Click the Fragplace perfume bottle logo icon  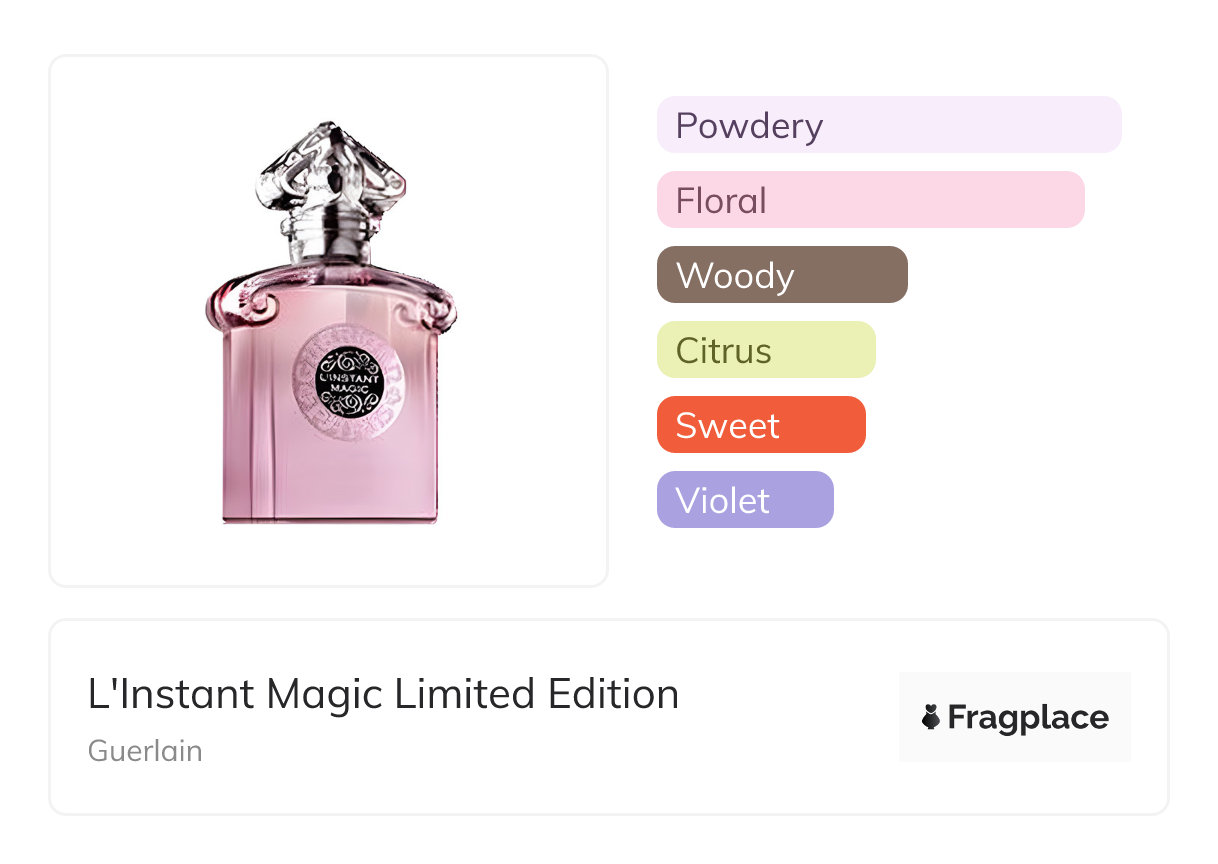(x=931, y=717)
